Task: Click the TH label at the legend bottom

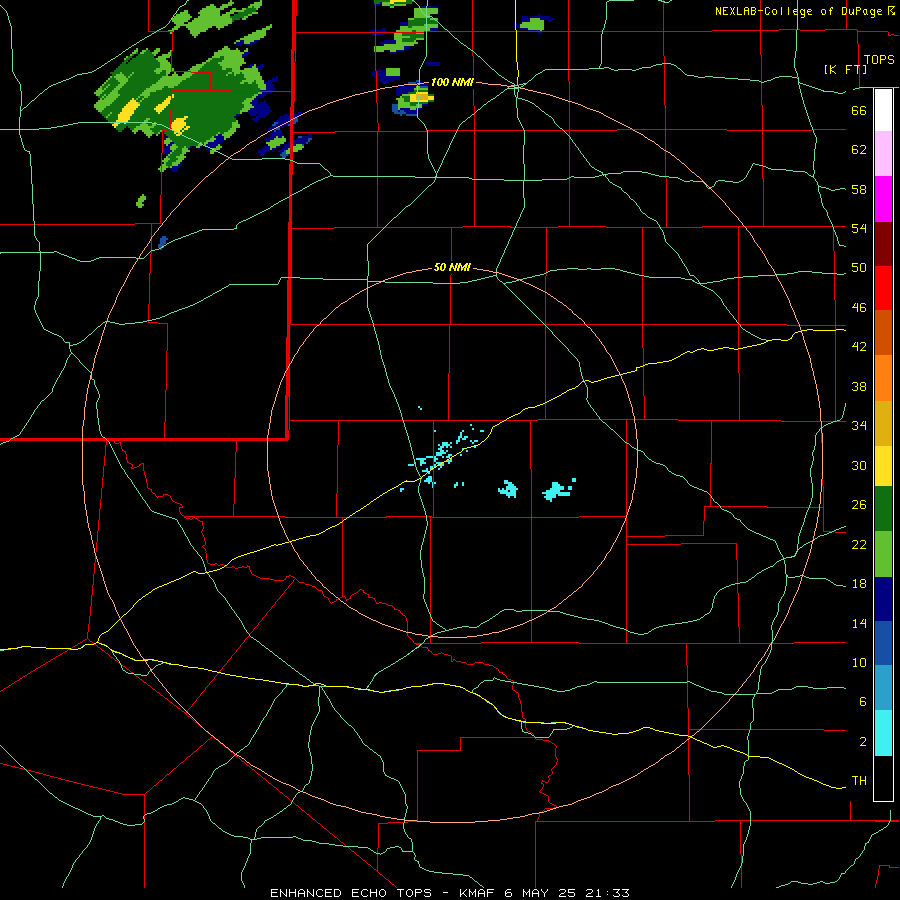Action: coord(859,781)
